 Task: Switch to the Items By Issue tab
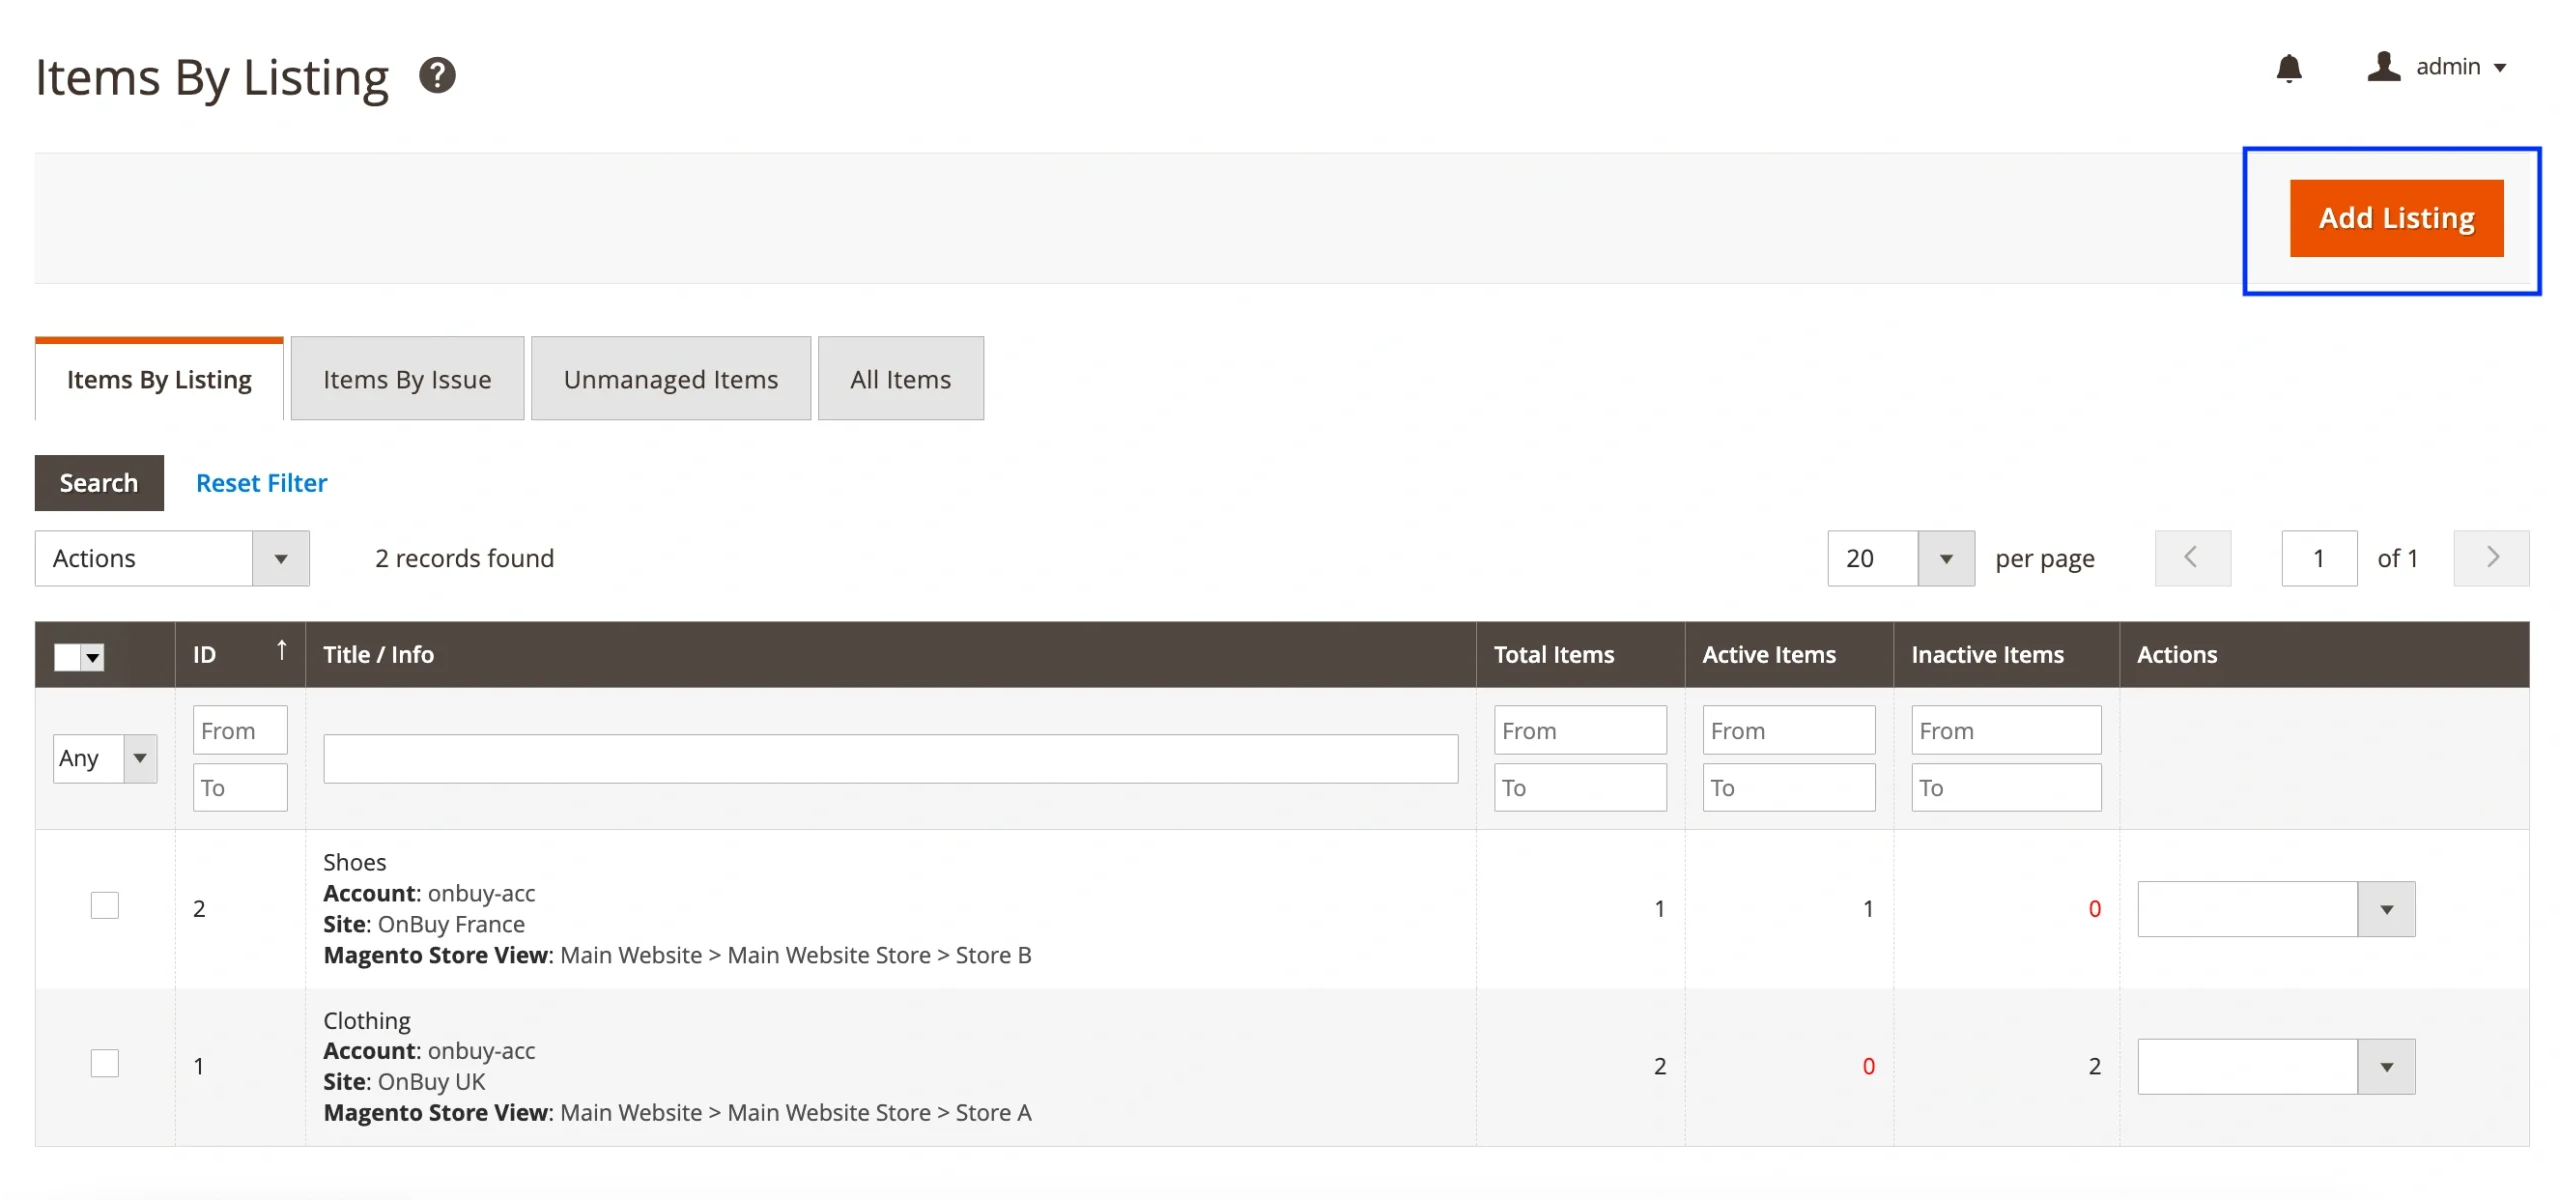tap(407, 380)
